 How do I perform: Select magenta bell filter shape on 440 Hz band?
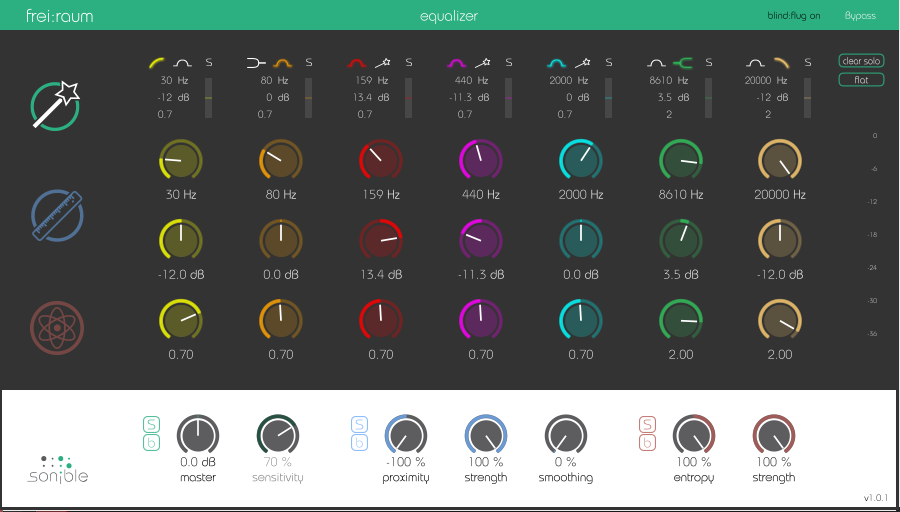pyautogui.click(x=457, y=62)
